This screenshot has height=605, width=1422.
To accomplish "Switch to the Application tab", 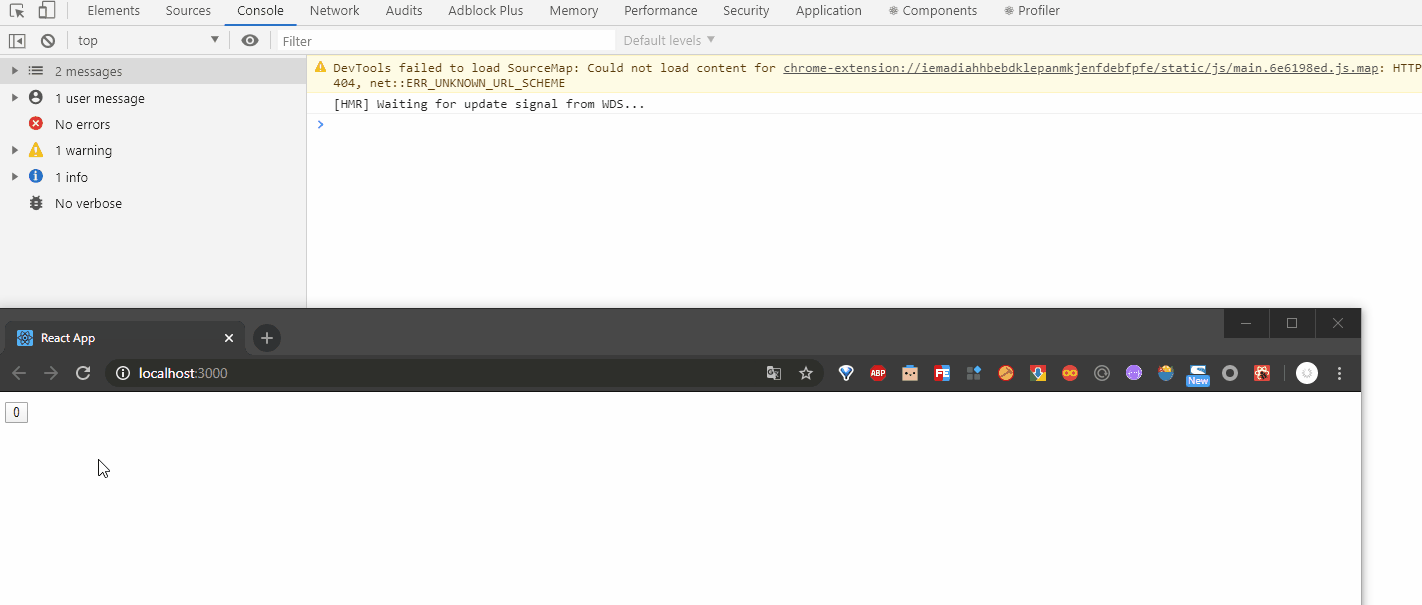I will click(x=829, y=11).
